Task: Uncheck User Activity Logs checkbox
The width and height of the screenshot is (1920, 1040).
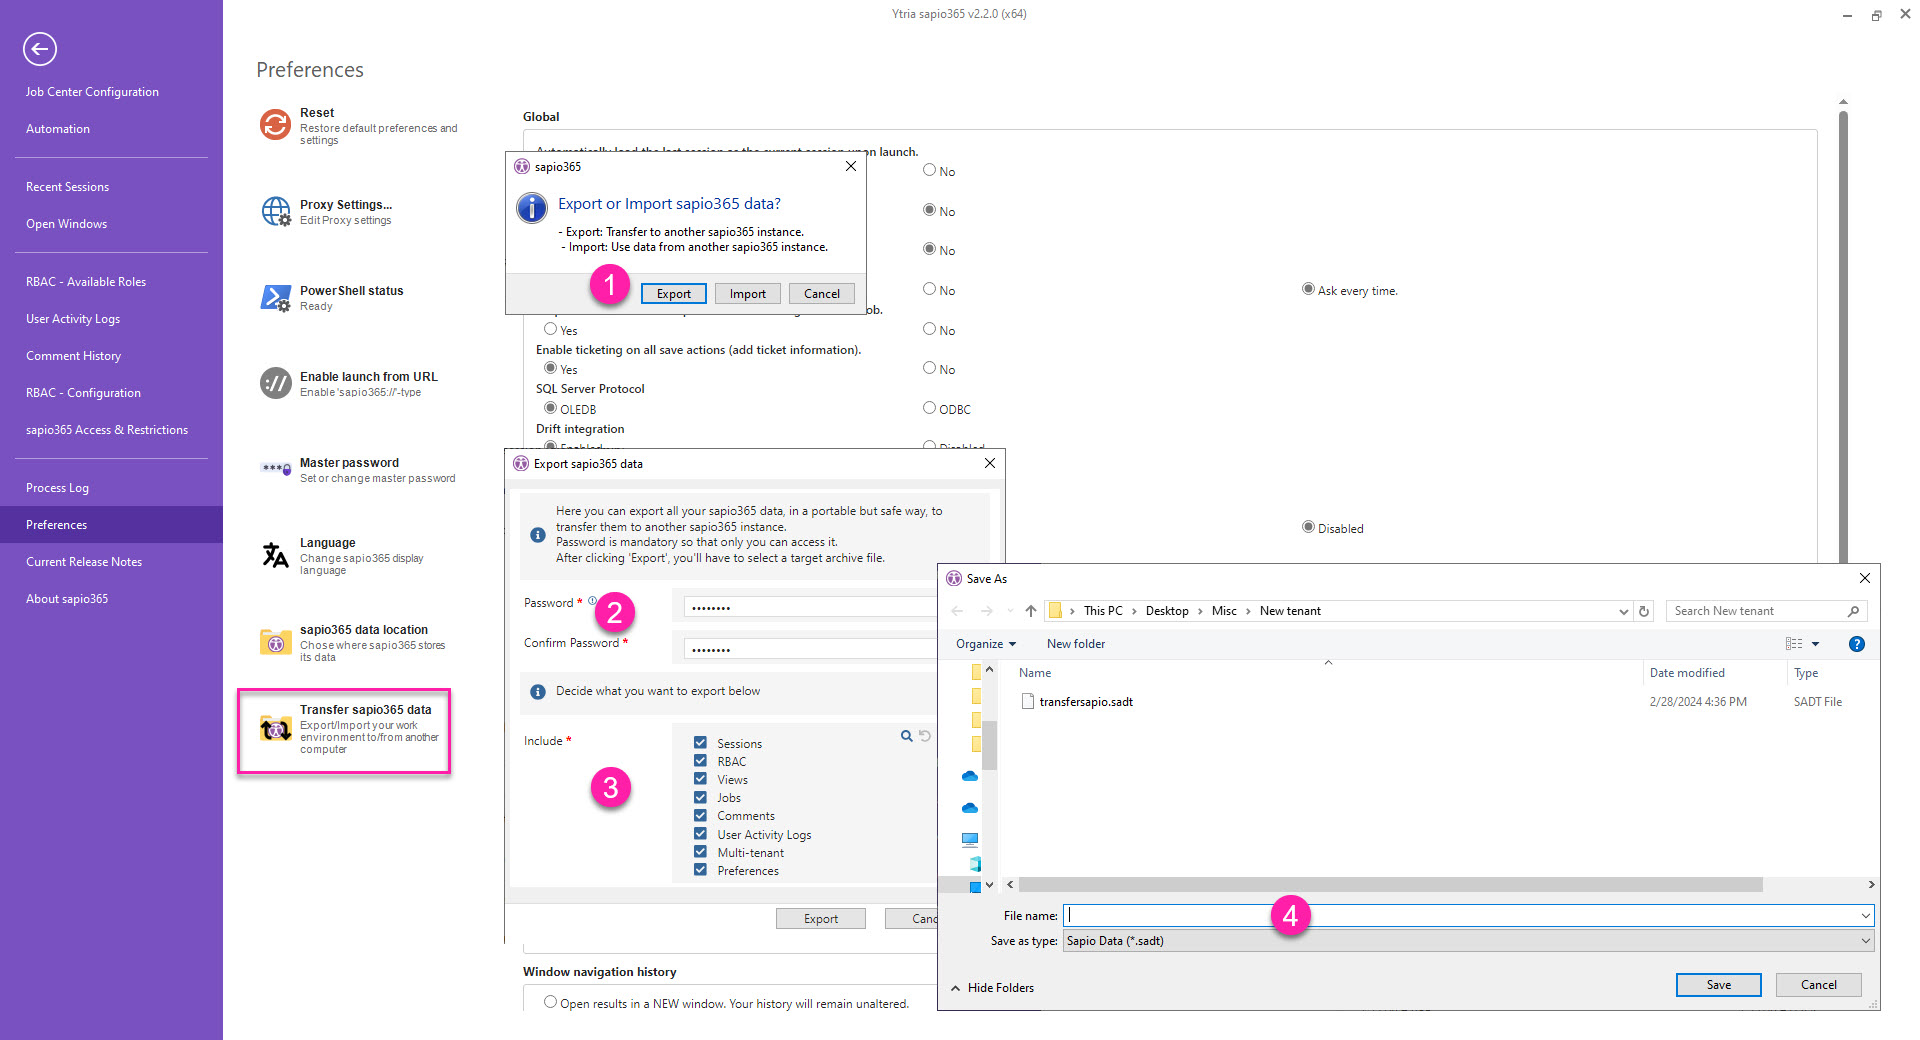Action: tap(700, 834)
